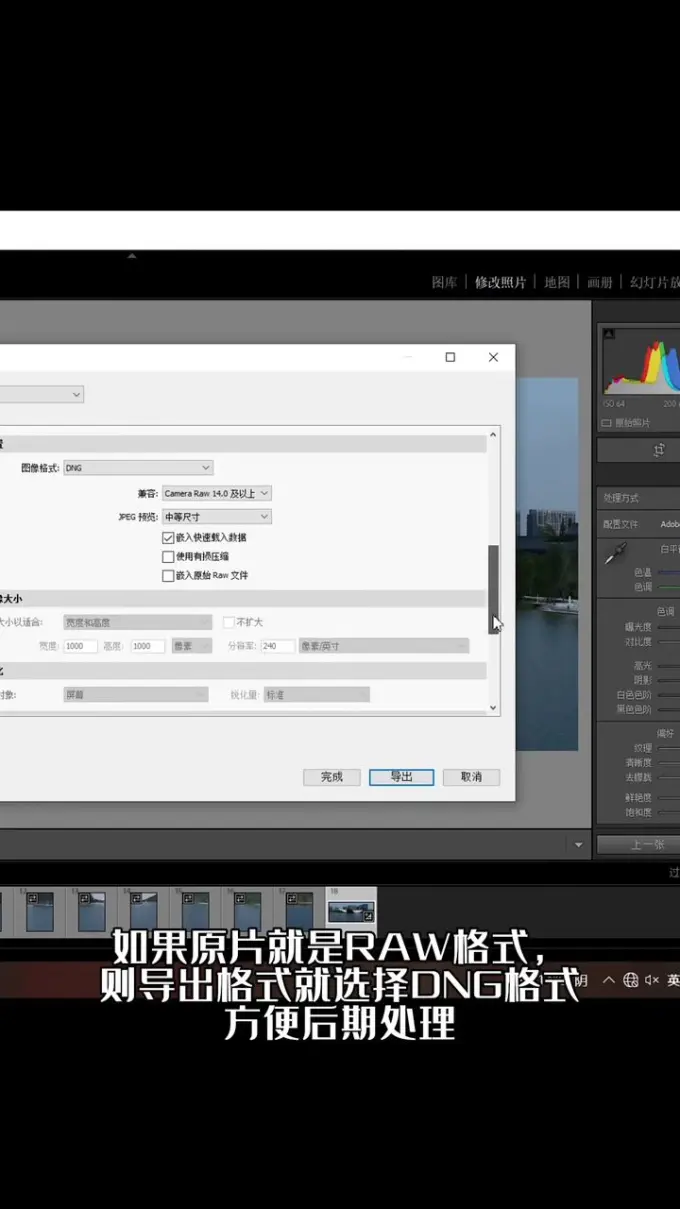Show hidden tray icons caret in taskbar
This screenshot has width=680, height=1209.
tap(608, 980)
